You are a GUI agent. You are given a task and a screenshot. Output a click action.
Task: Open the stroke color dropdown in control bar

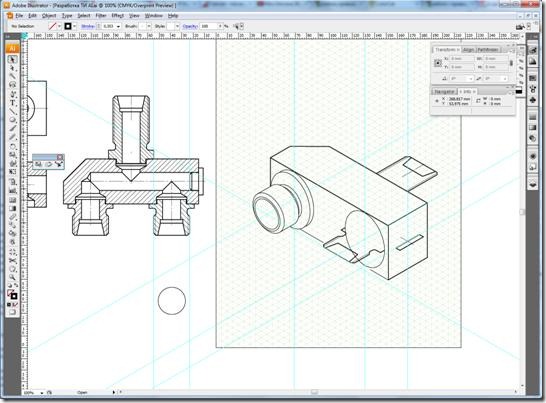coord(74,26)
